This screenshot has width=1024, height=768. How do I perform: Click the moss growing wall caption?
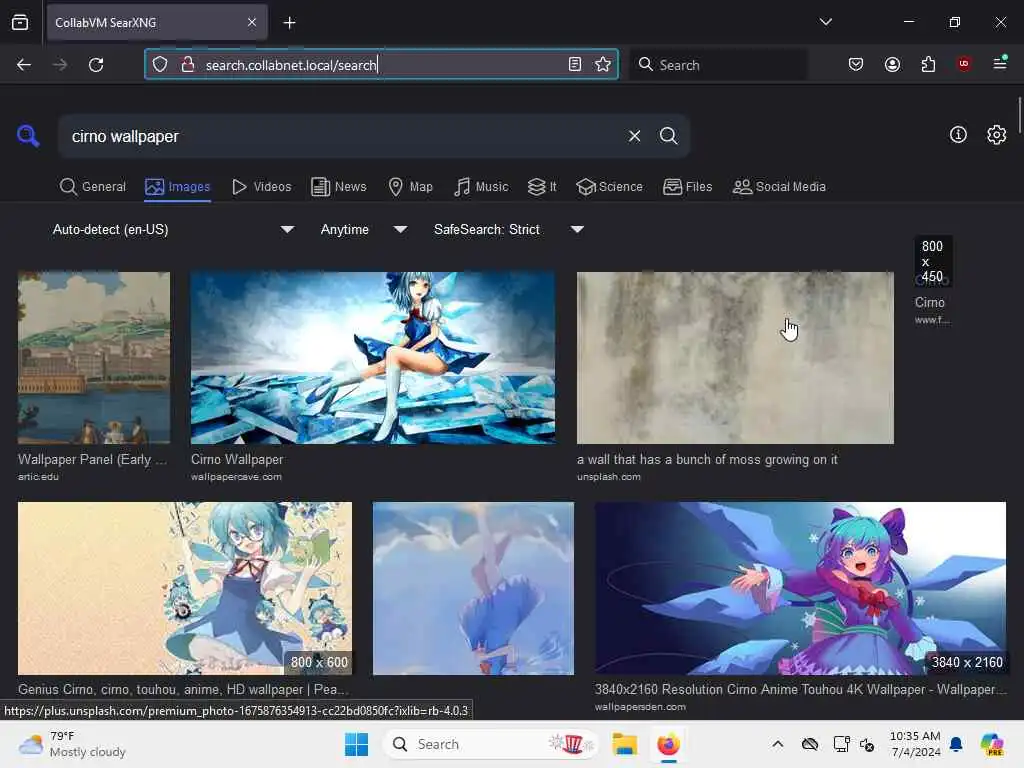pos(707,459)
